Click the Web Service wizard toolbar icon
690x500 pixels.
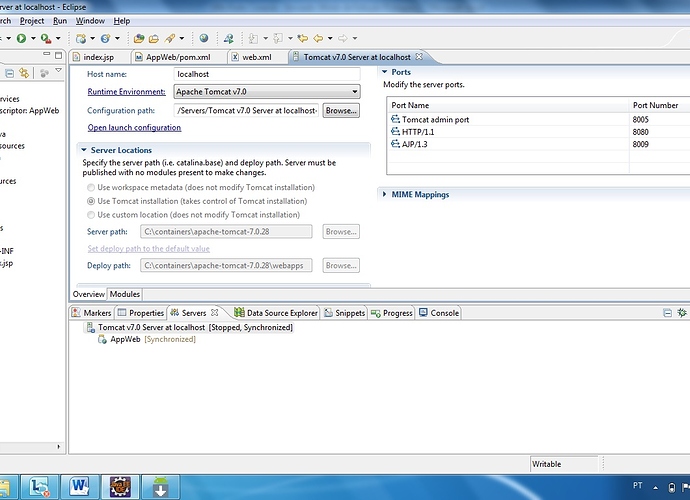(x=105, y=38)
